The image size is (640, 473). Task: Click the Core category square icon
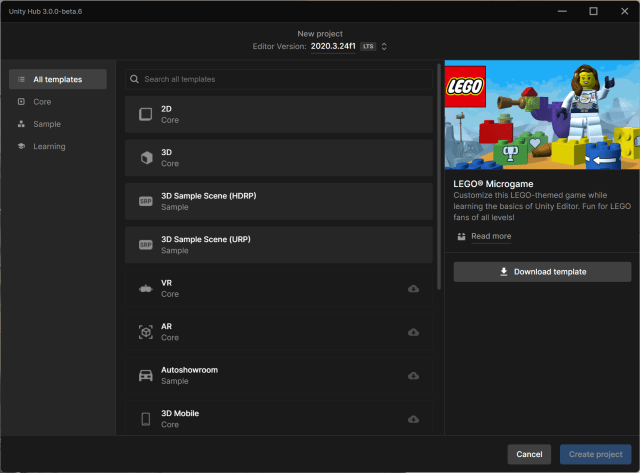(21, 102)
